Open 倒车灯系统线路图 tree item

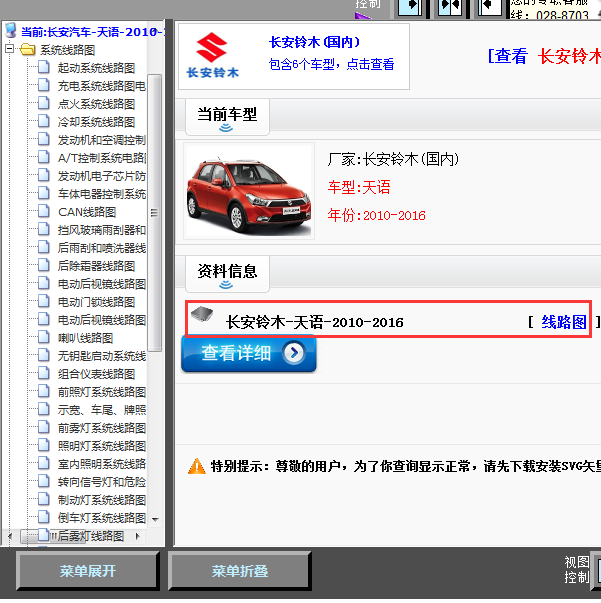coord(102,518)
